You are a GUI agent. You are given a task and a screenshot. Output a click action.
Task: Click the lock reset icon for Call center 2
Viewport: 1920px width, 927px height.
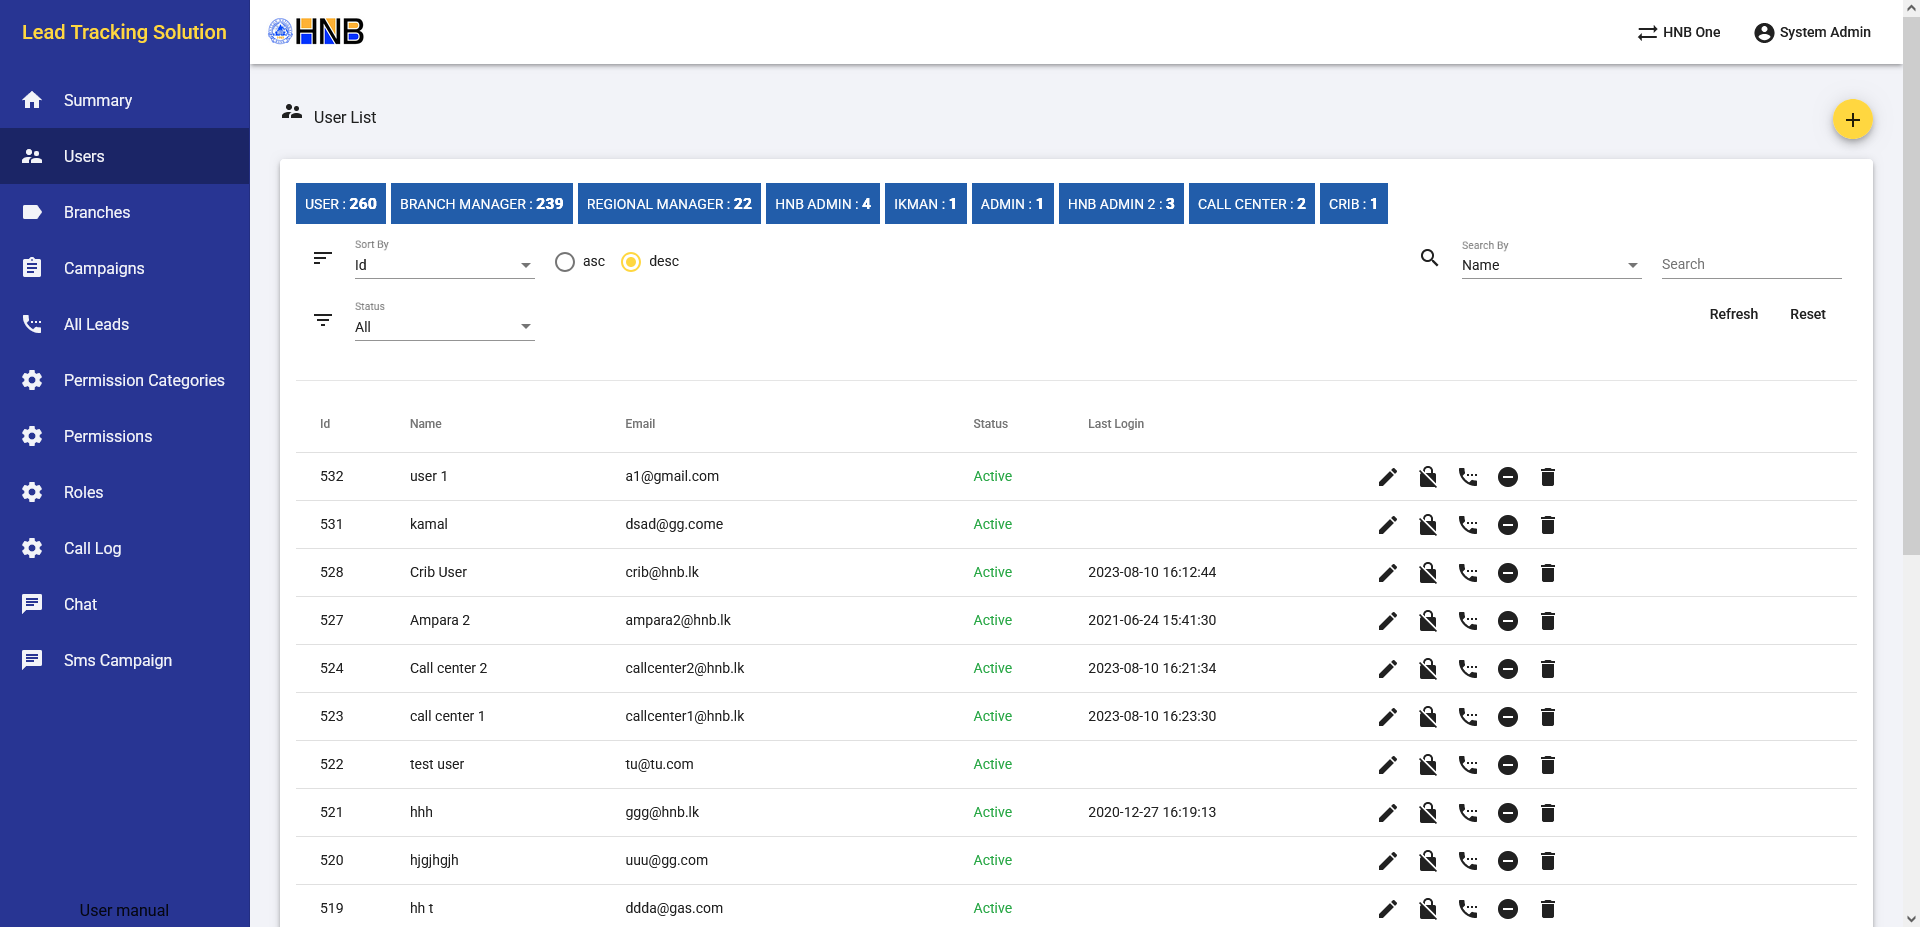click(x=1427, y=669)
